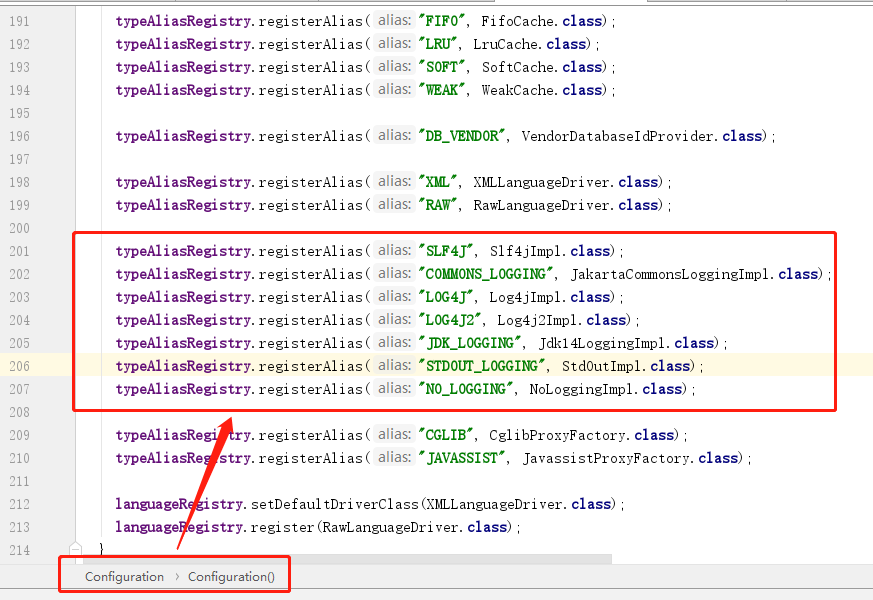Click the "JAVASSIST" string literal
873x600 pixels.
[464, 459]
